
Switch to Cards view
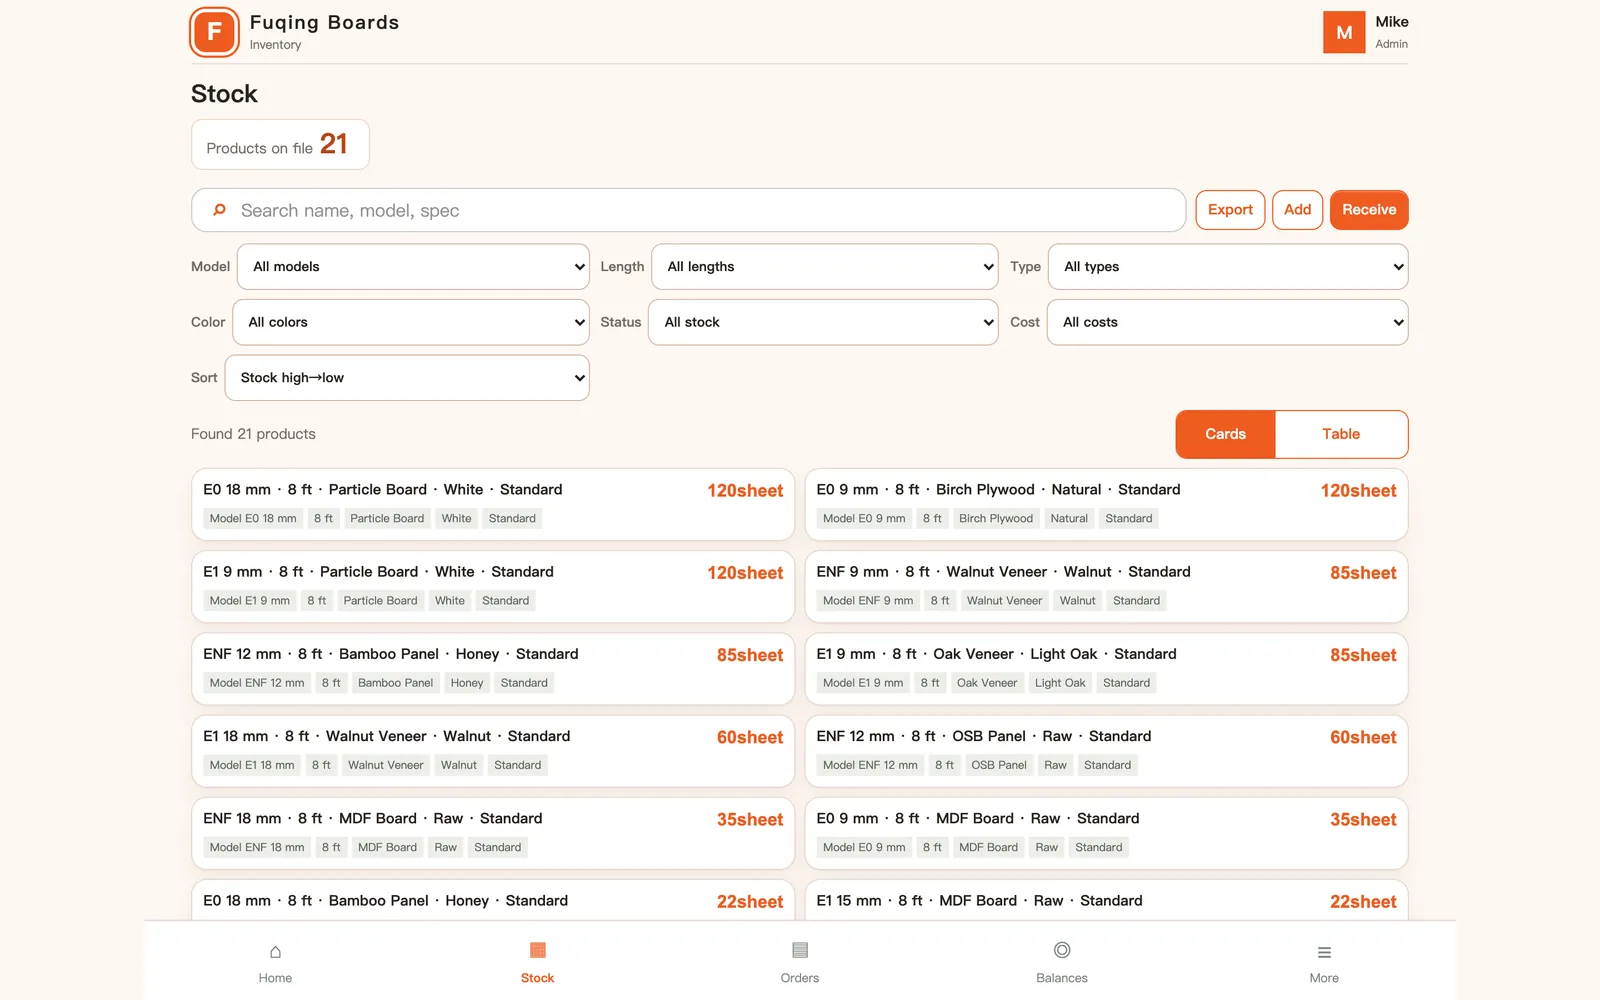[1225, 434]
